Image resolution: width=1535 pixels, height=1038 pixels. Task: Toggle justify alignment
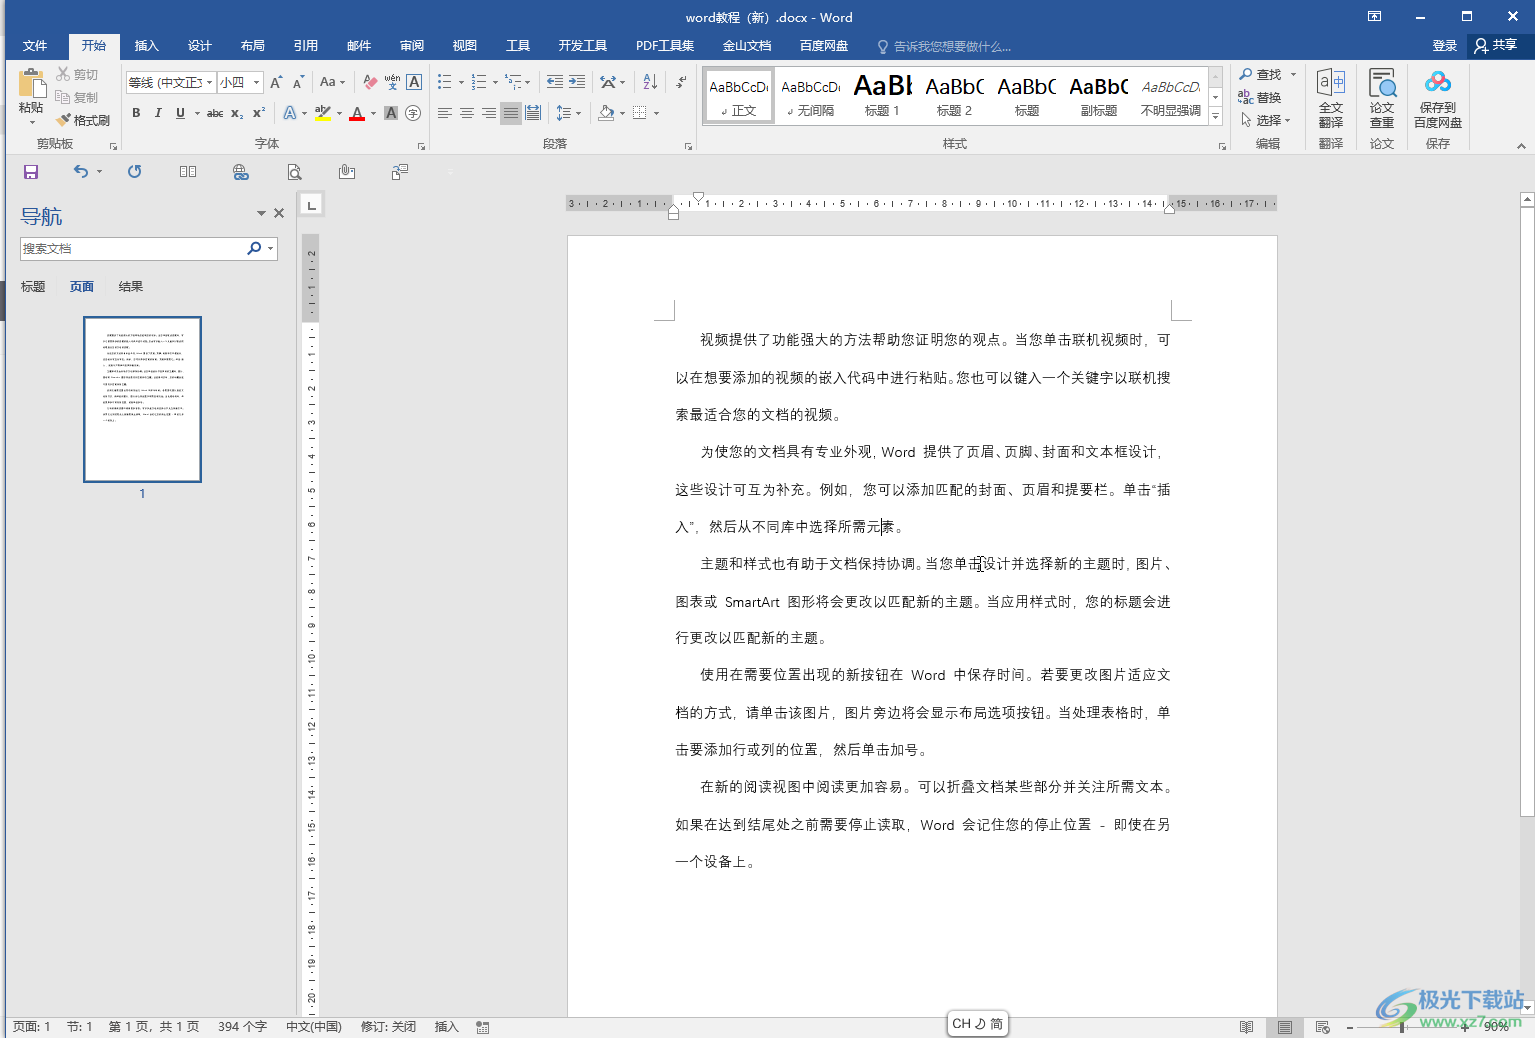click(511, 113)
